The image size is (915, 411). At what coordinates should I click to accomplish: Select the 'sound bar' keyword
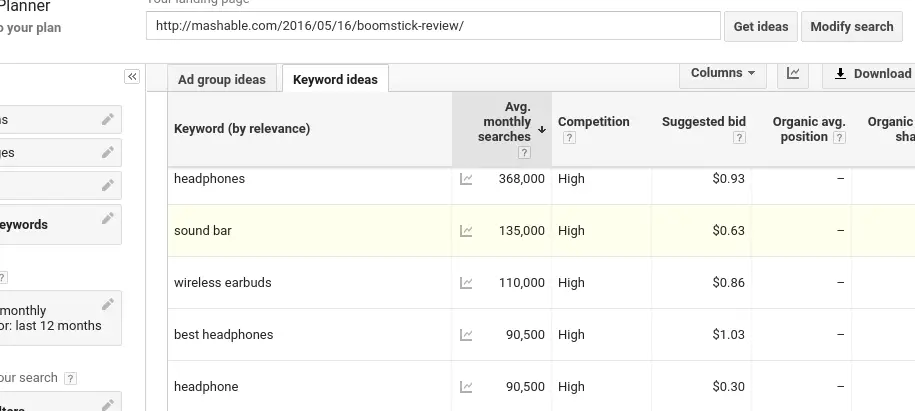(202, 231)
